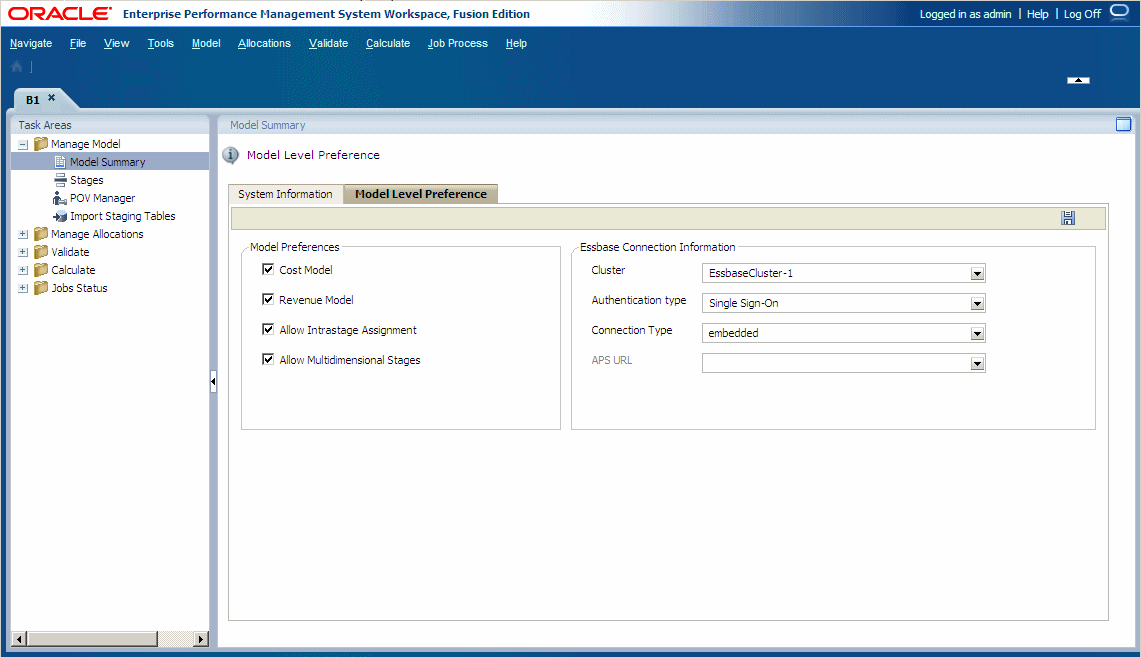Disable Allow Intrastage Assignment
Image resolution: width=1141 pixels, height=657 pixels.
click(268, 329)
